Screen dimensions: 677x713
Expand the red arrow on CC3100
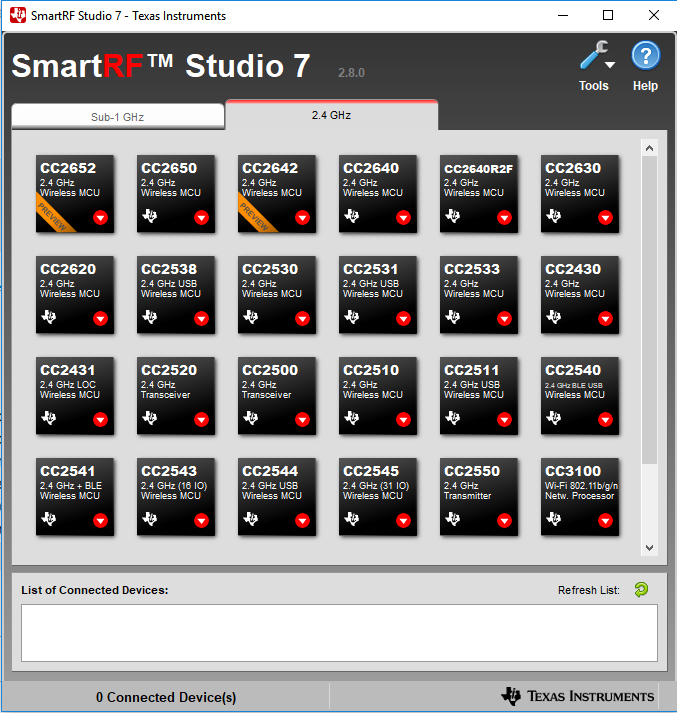tap(605, 520)
